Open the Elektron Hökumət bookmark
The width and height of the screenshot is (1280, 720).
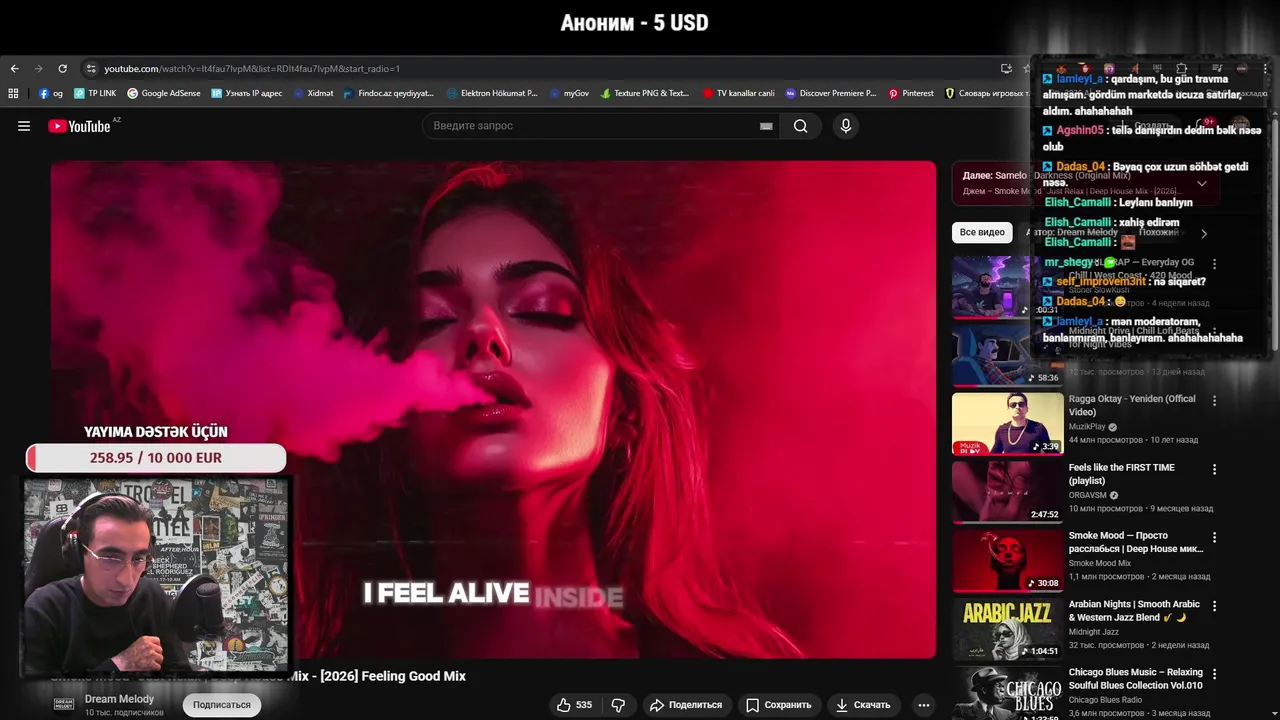[492, 93]
